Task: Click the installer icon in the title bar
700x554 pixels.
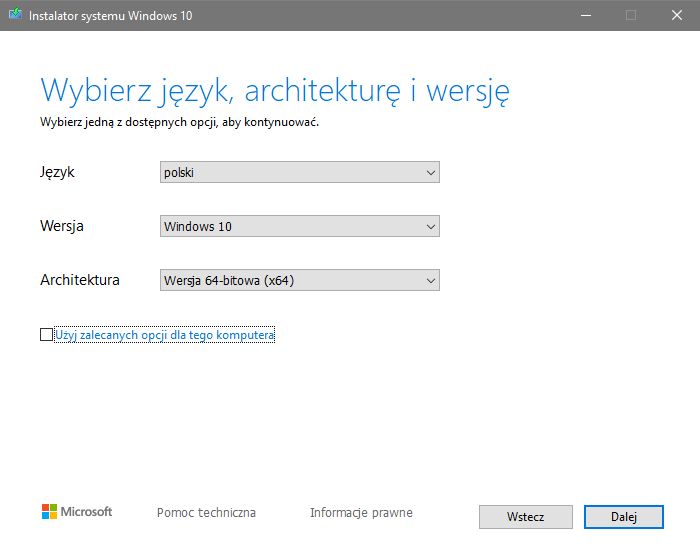Action: pos(16,15)
